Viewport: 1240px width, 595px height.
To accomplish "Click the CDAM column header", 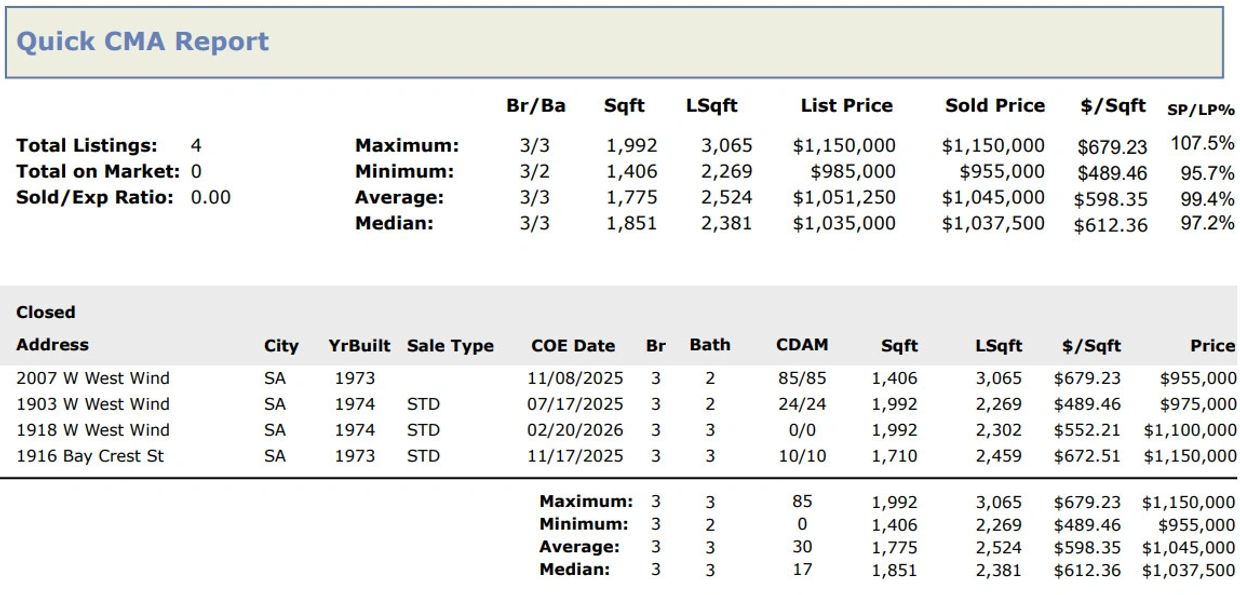I will pos(802,345).
